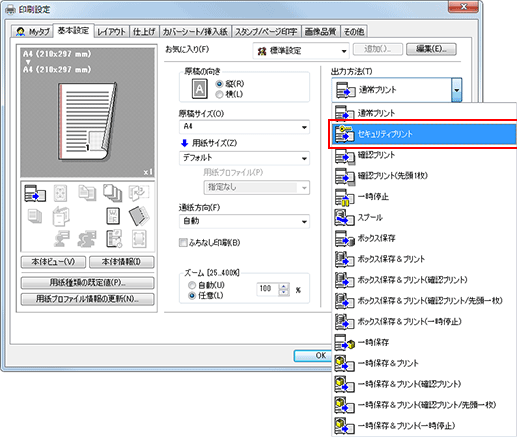Click the ボックス保存＆プリント icon
The width and height of the screenshot is (517, 437).
click(x=344, y=259)
